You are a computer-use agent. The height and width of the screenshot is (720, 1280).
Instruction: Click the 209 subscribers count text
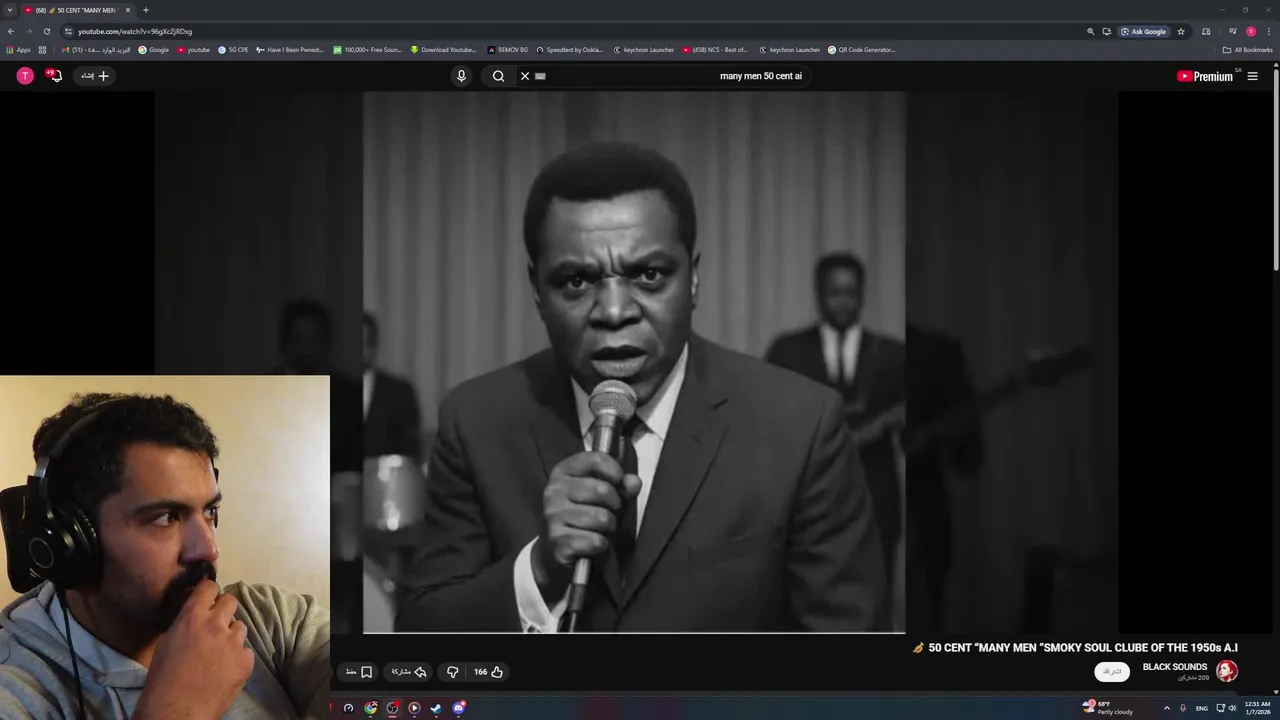point(1193,678)
